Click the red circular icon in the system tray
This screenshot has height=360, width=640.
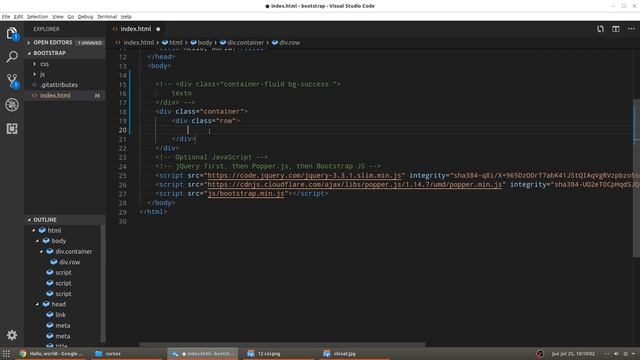(540, 353)
